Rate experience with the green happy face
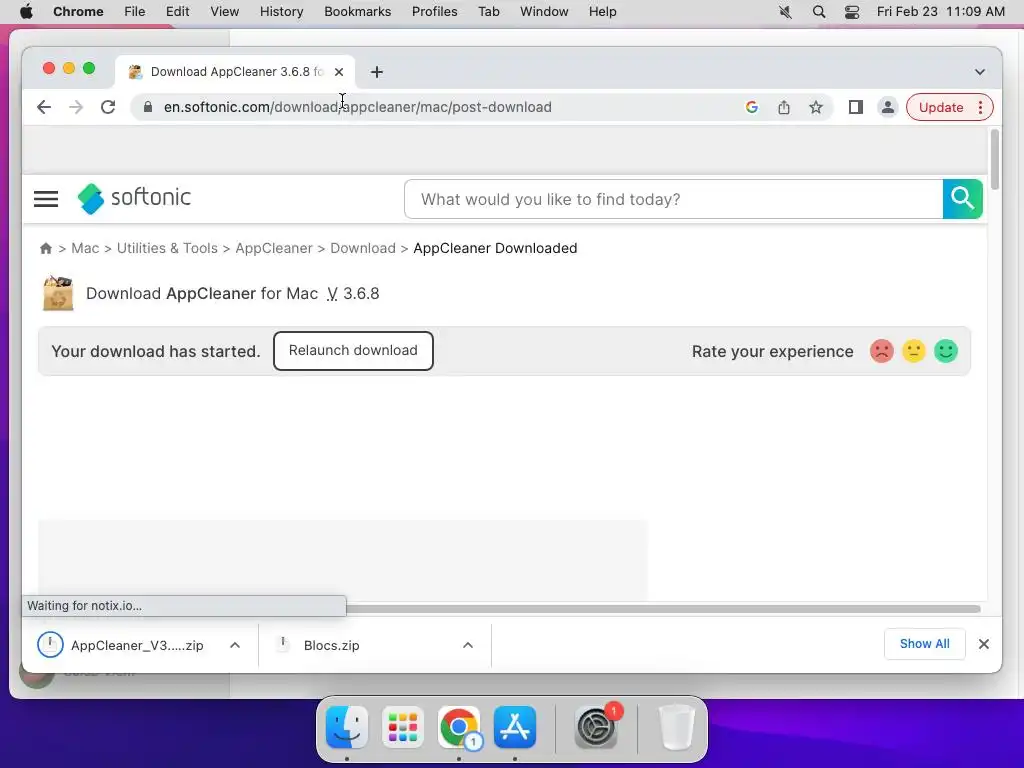The image size is (1024, 768). (946, 351)
